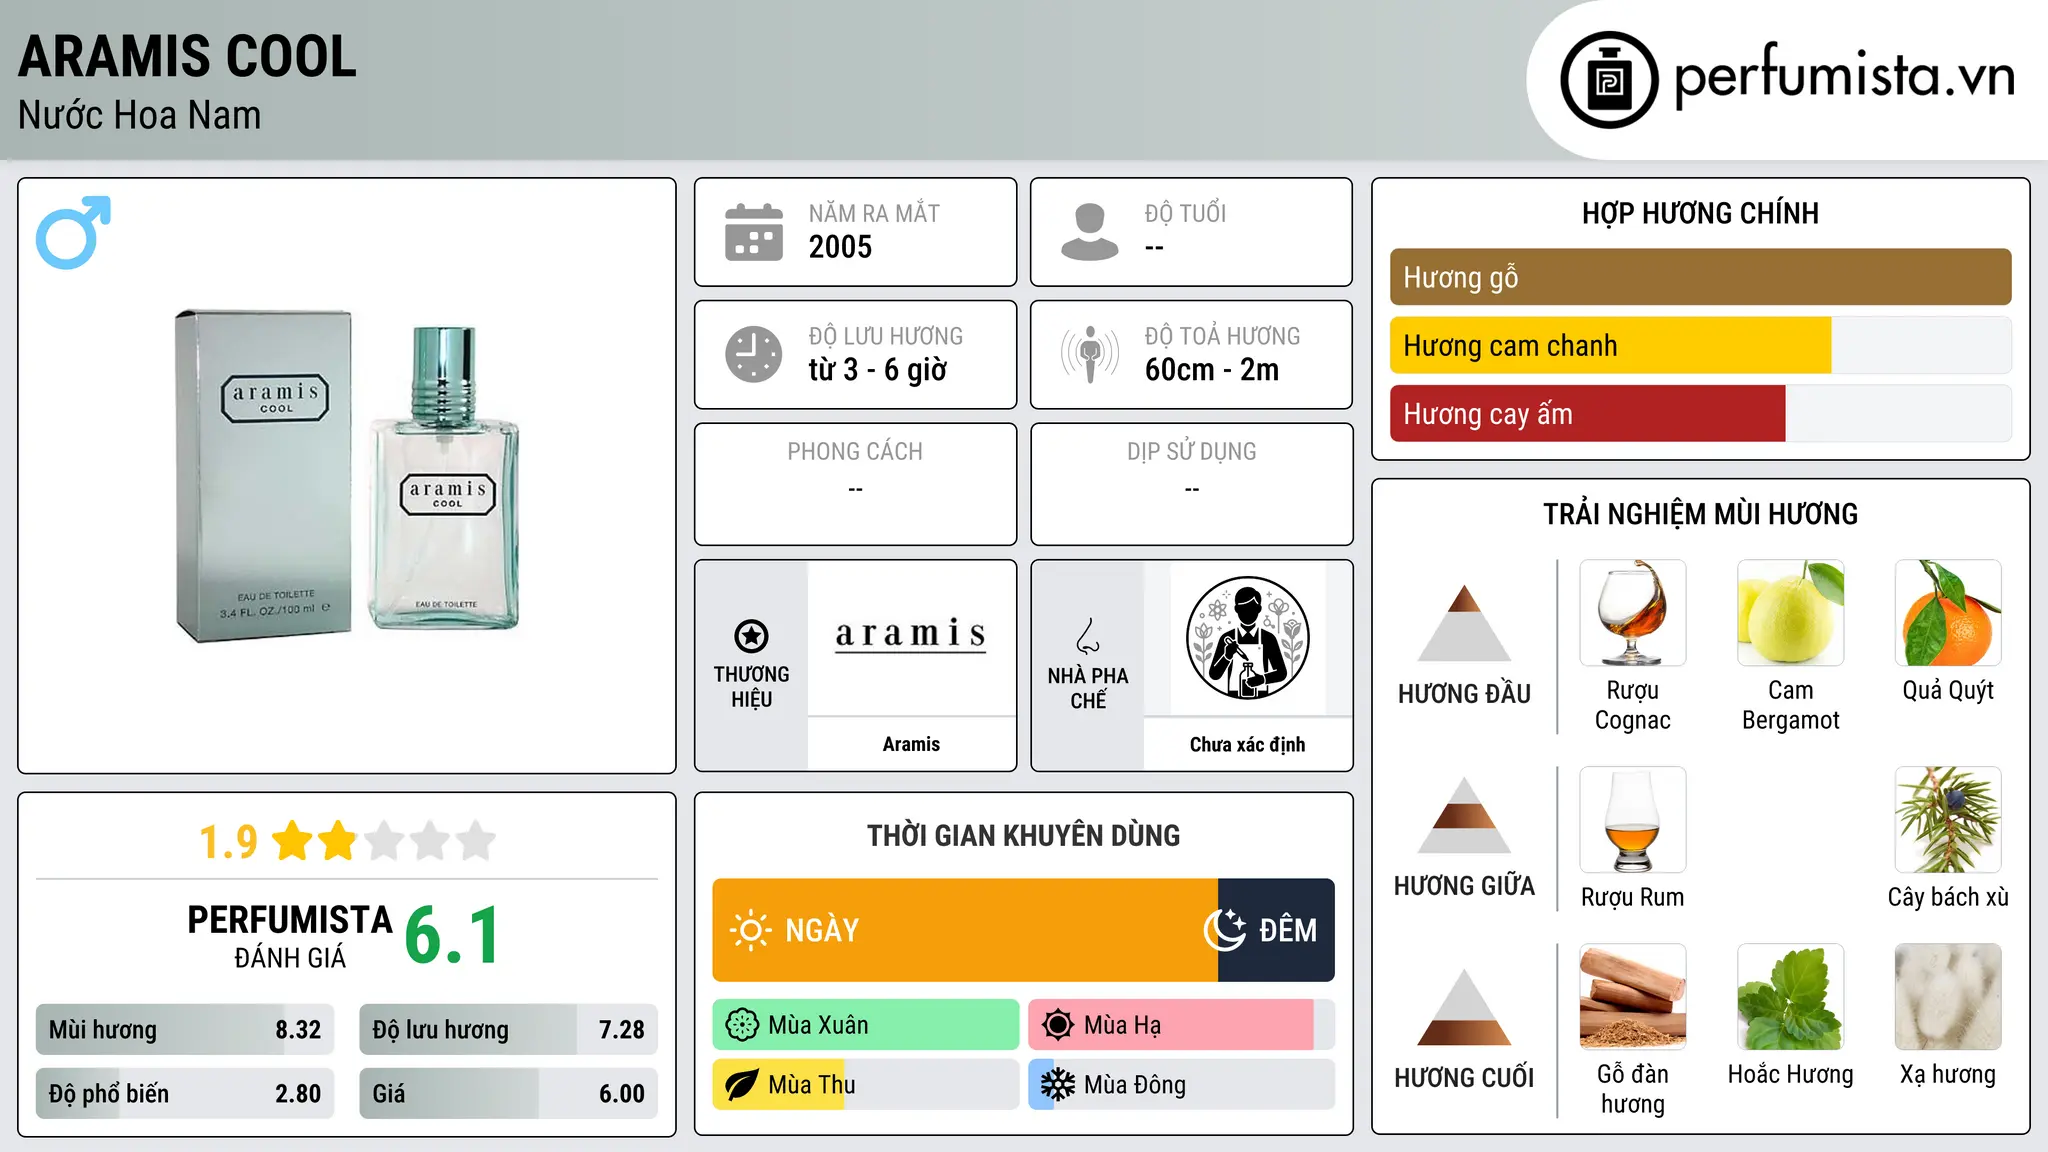Click the Mùa Xuân season bar
The height and width of the screenshot is (1152, 2048).
click(x=866, y=1025)
